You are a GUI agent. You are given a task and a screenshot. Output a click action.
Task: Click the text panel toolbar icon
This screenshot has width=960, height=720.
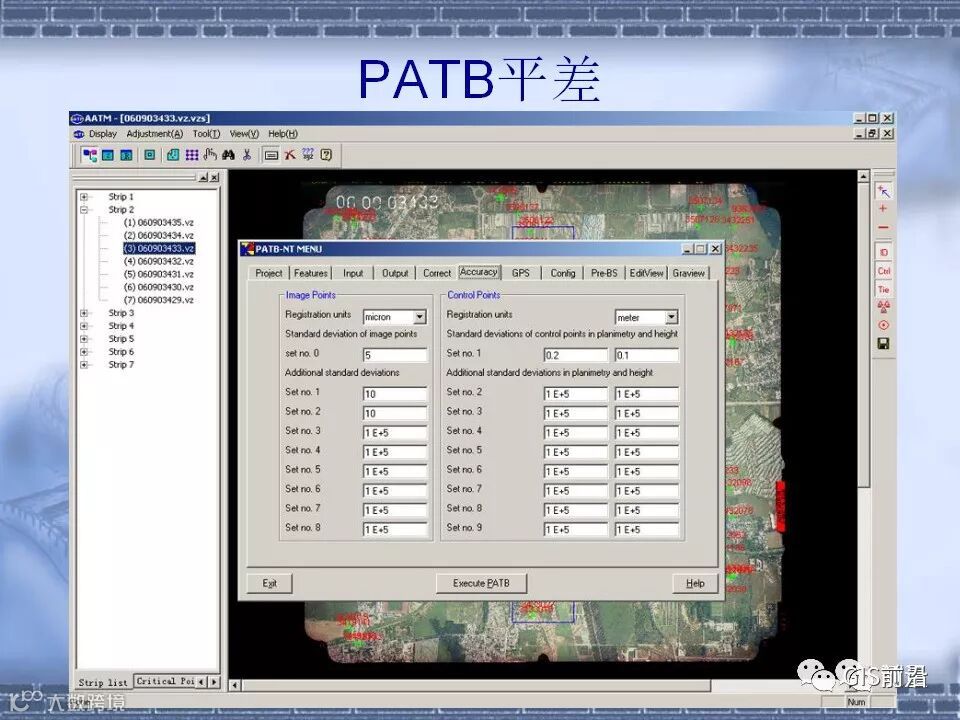tap(271, 156)
